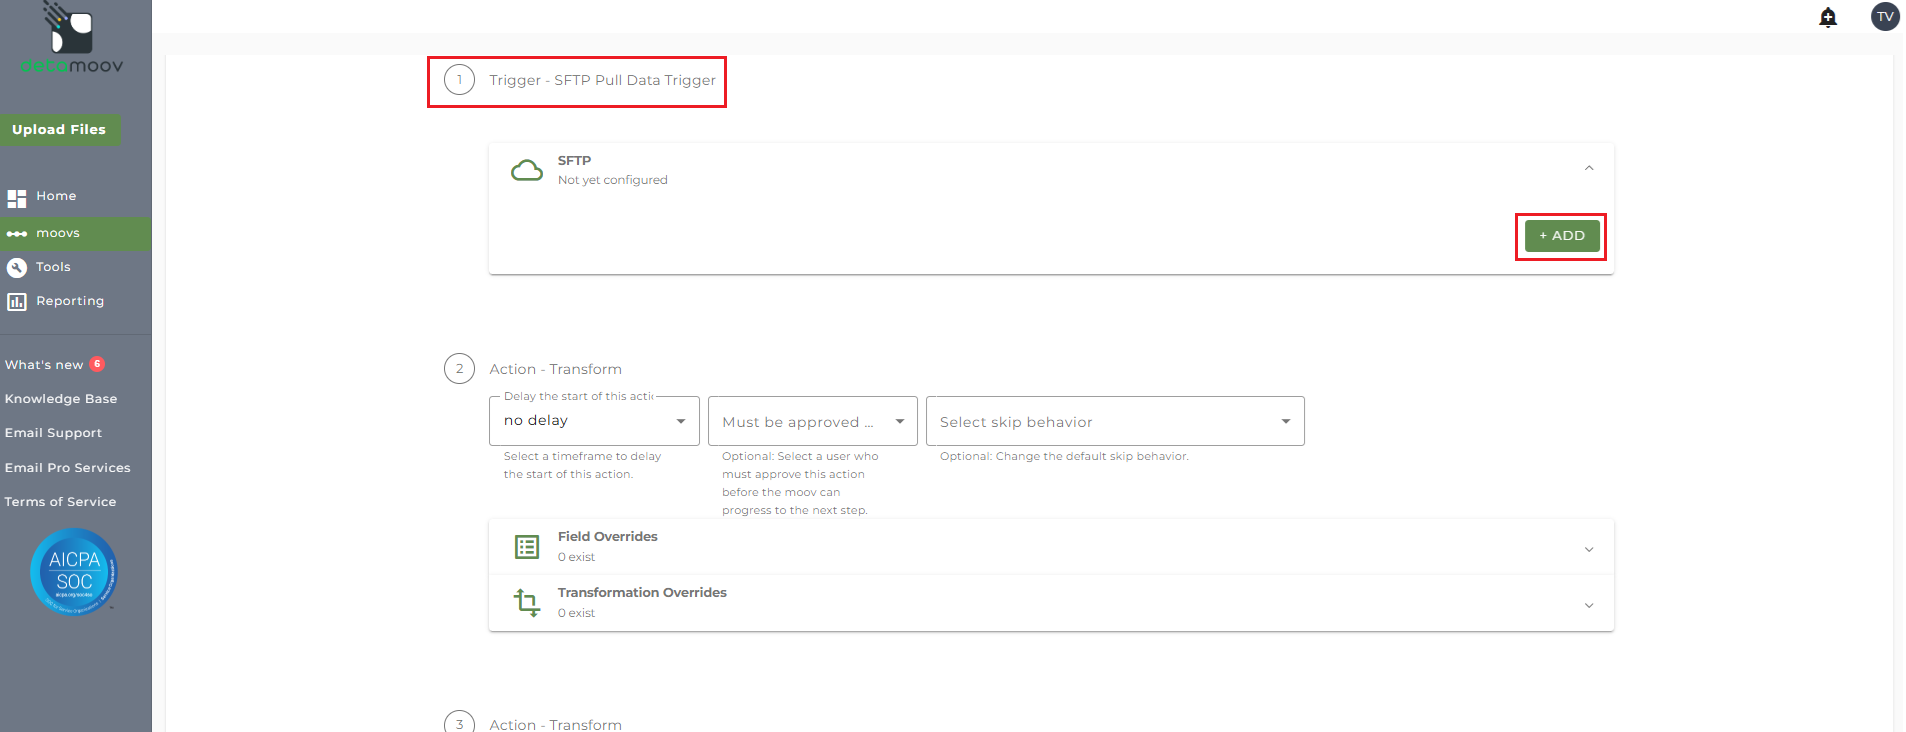Click the step 2 'Action - Transform' heading
Viewport: 1906px width, 732px height.
pyautogui.click(x=555, y=369)
